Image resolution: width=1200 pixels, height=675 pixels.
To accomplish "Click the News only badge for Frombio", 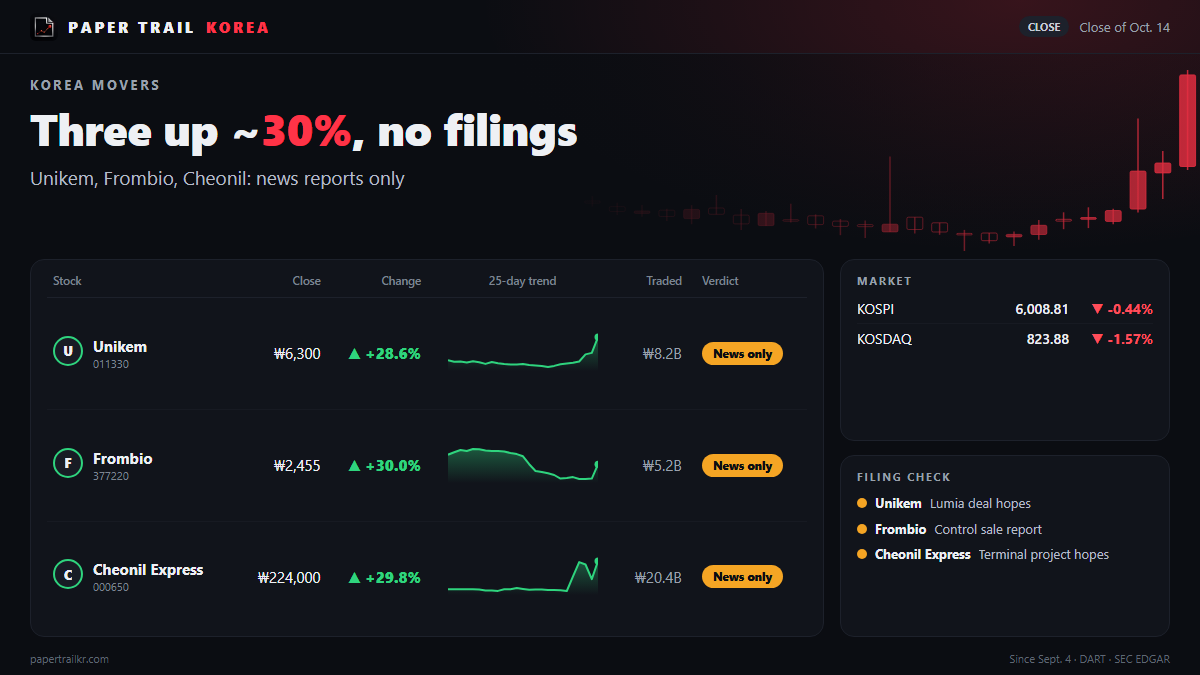I will [742, 466].
